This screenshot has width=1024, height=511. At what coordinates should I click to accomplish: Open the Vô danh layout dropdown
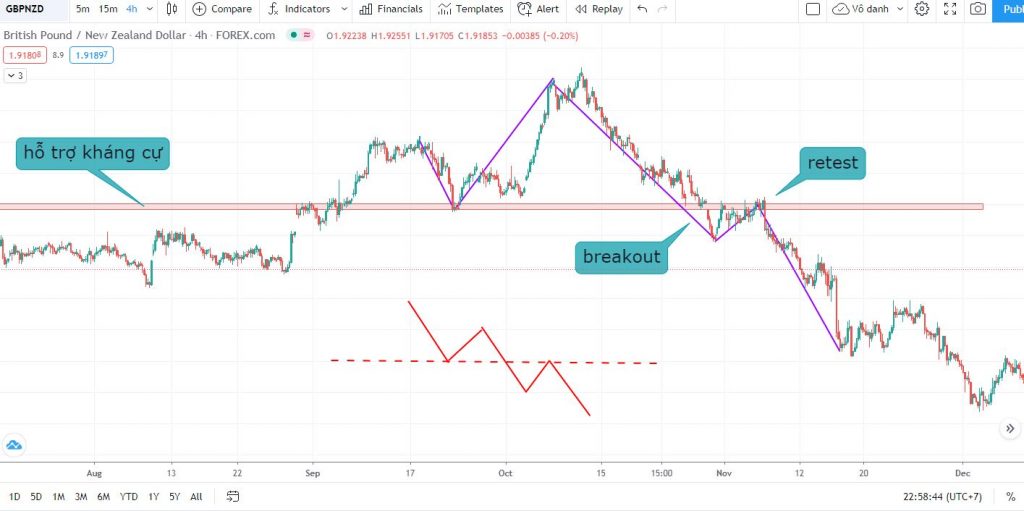point(868,9)
